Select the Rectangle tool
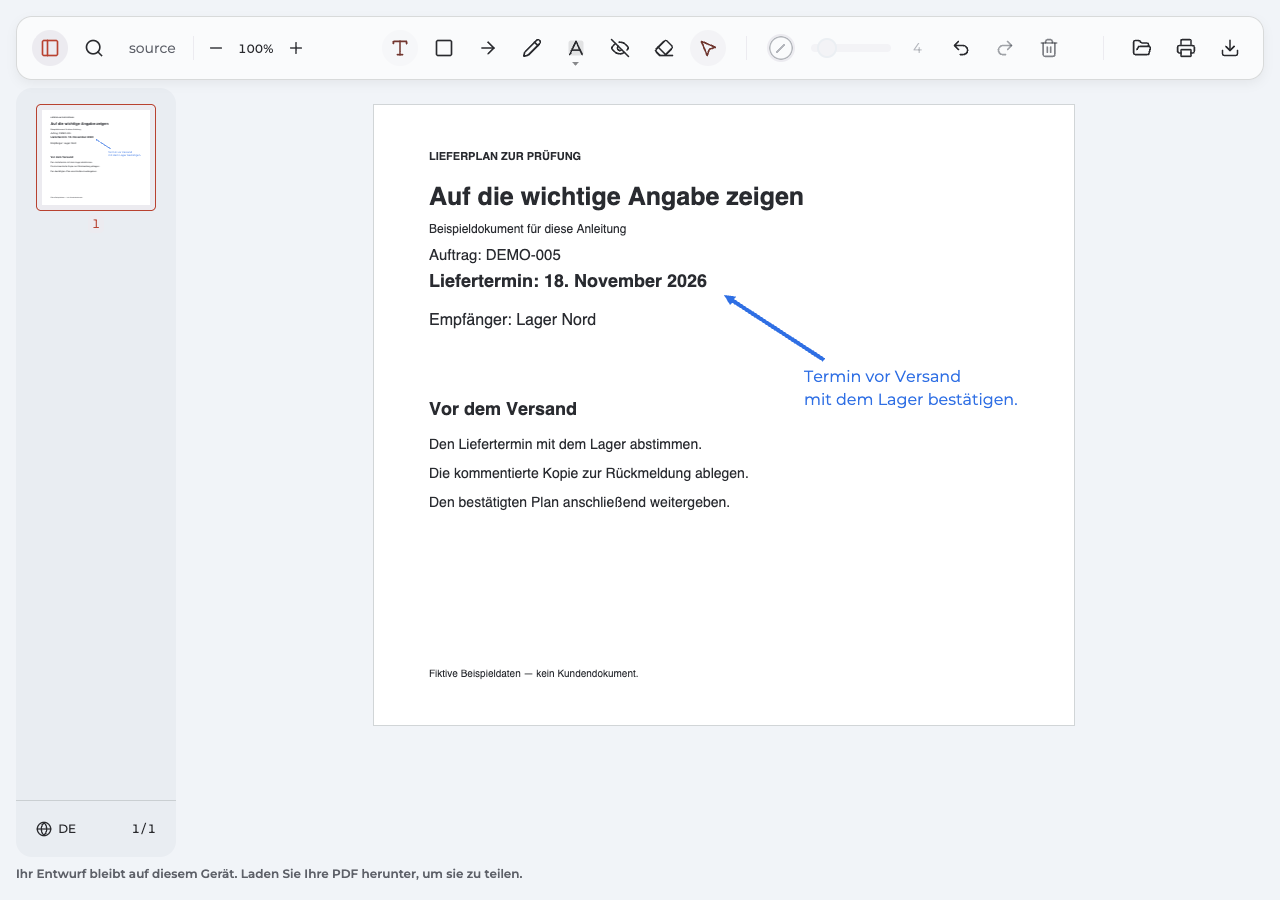 click(444, 48)
